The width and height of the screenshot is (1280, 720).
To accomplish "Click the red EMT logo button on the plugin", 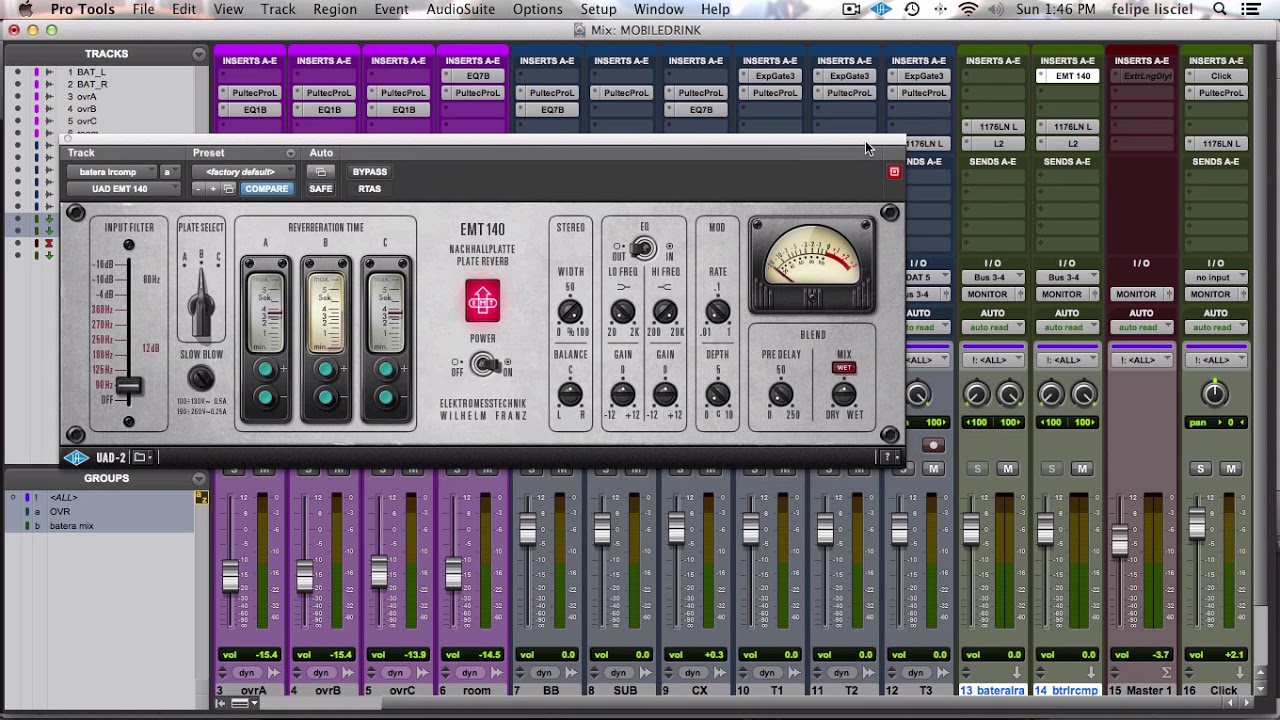I will (483, 301).
